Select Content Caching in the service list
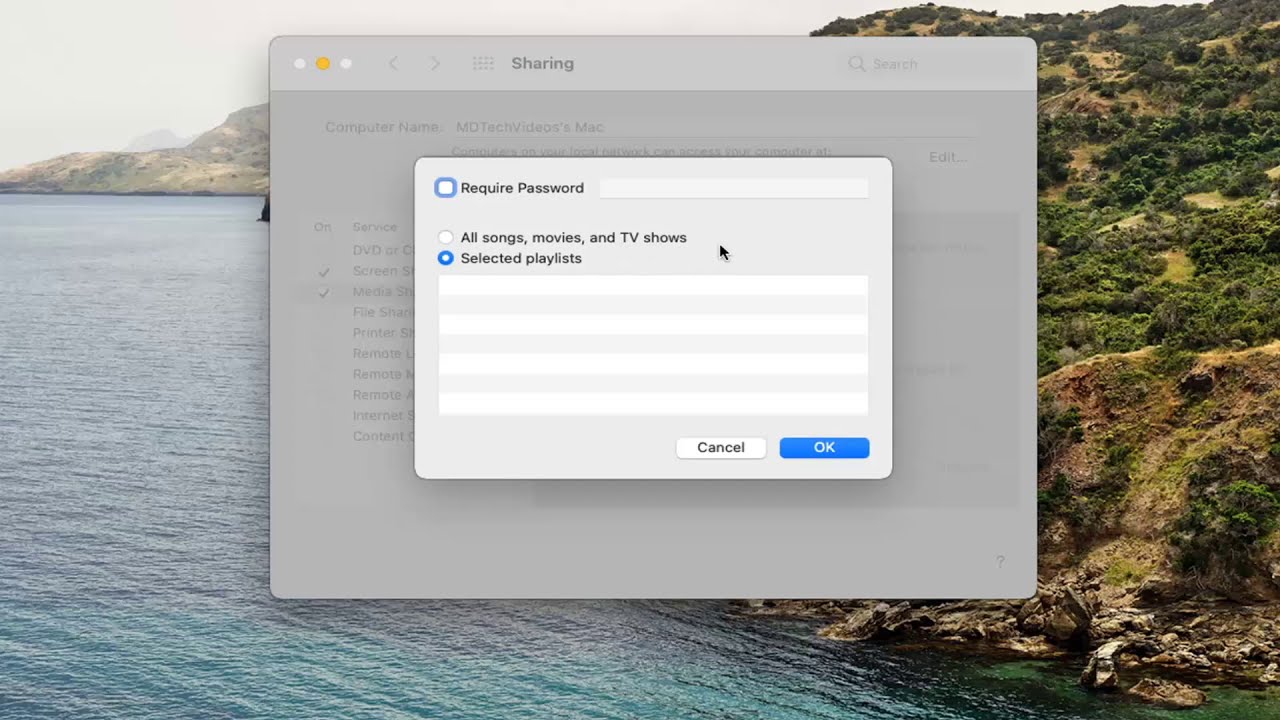This screenshot has width=1280, height=720. pos(380,436)
